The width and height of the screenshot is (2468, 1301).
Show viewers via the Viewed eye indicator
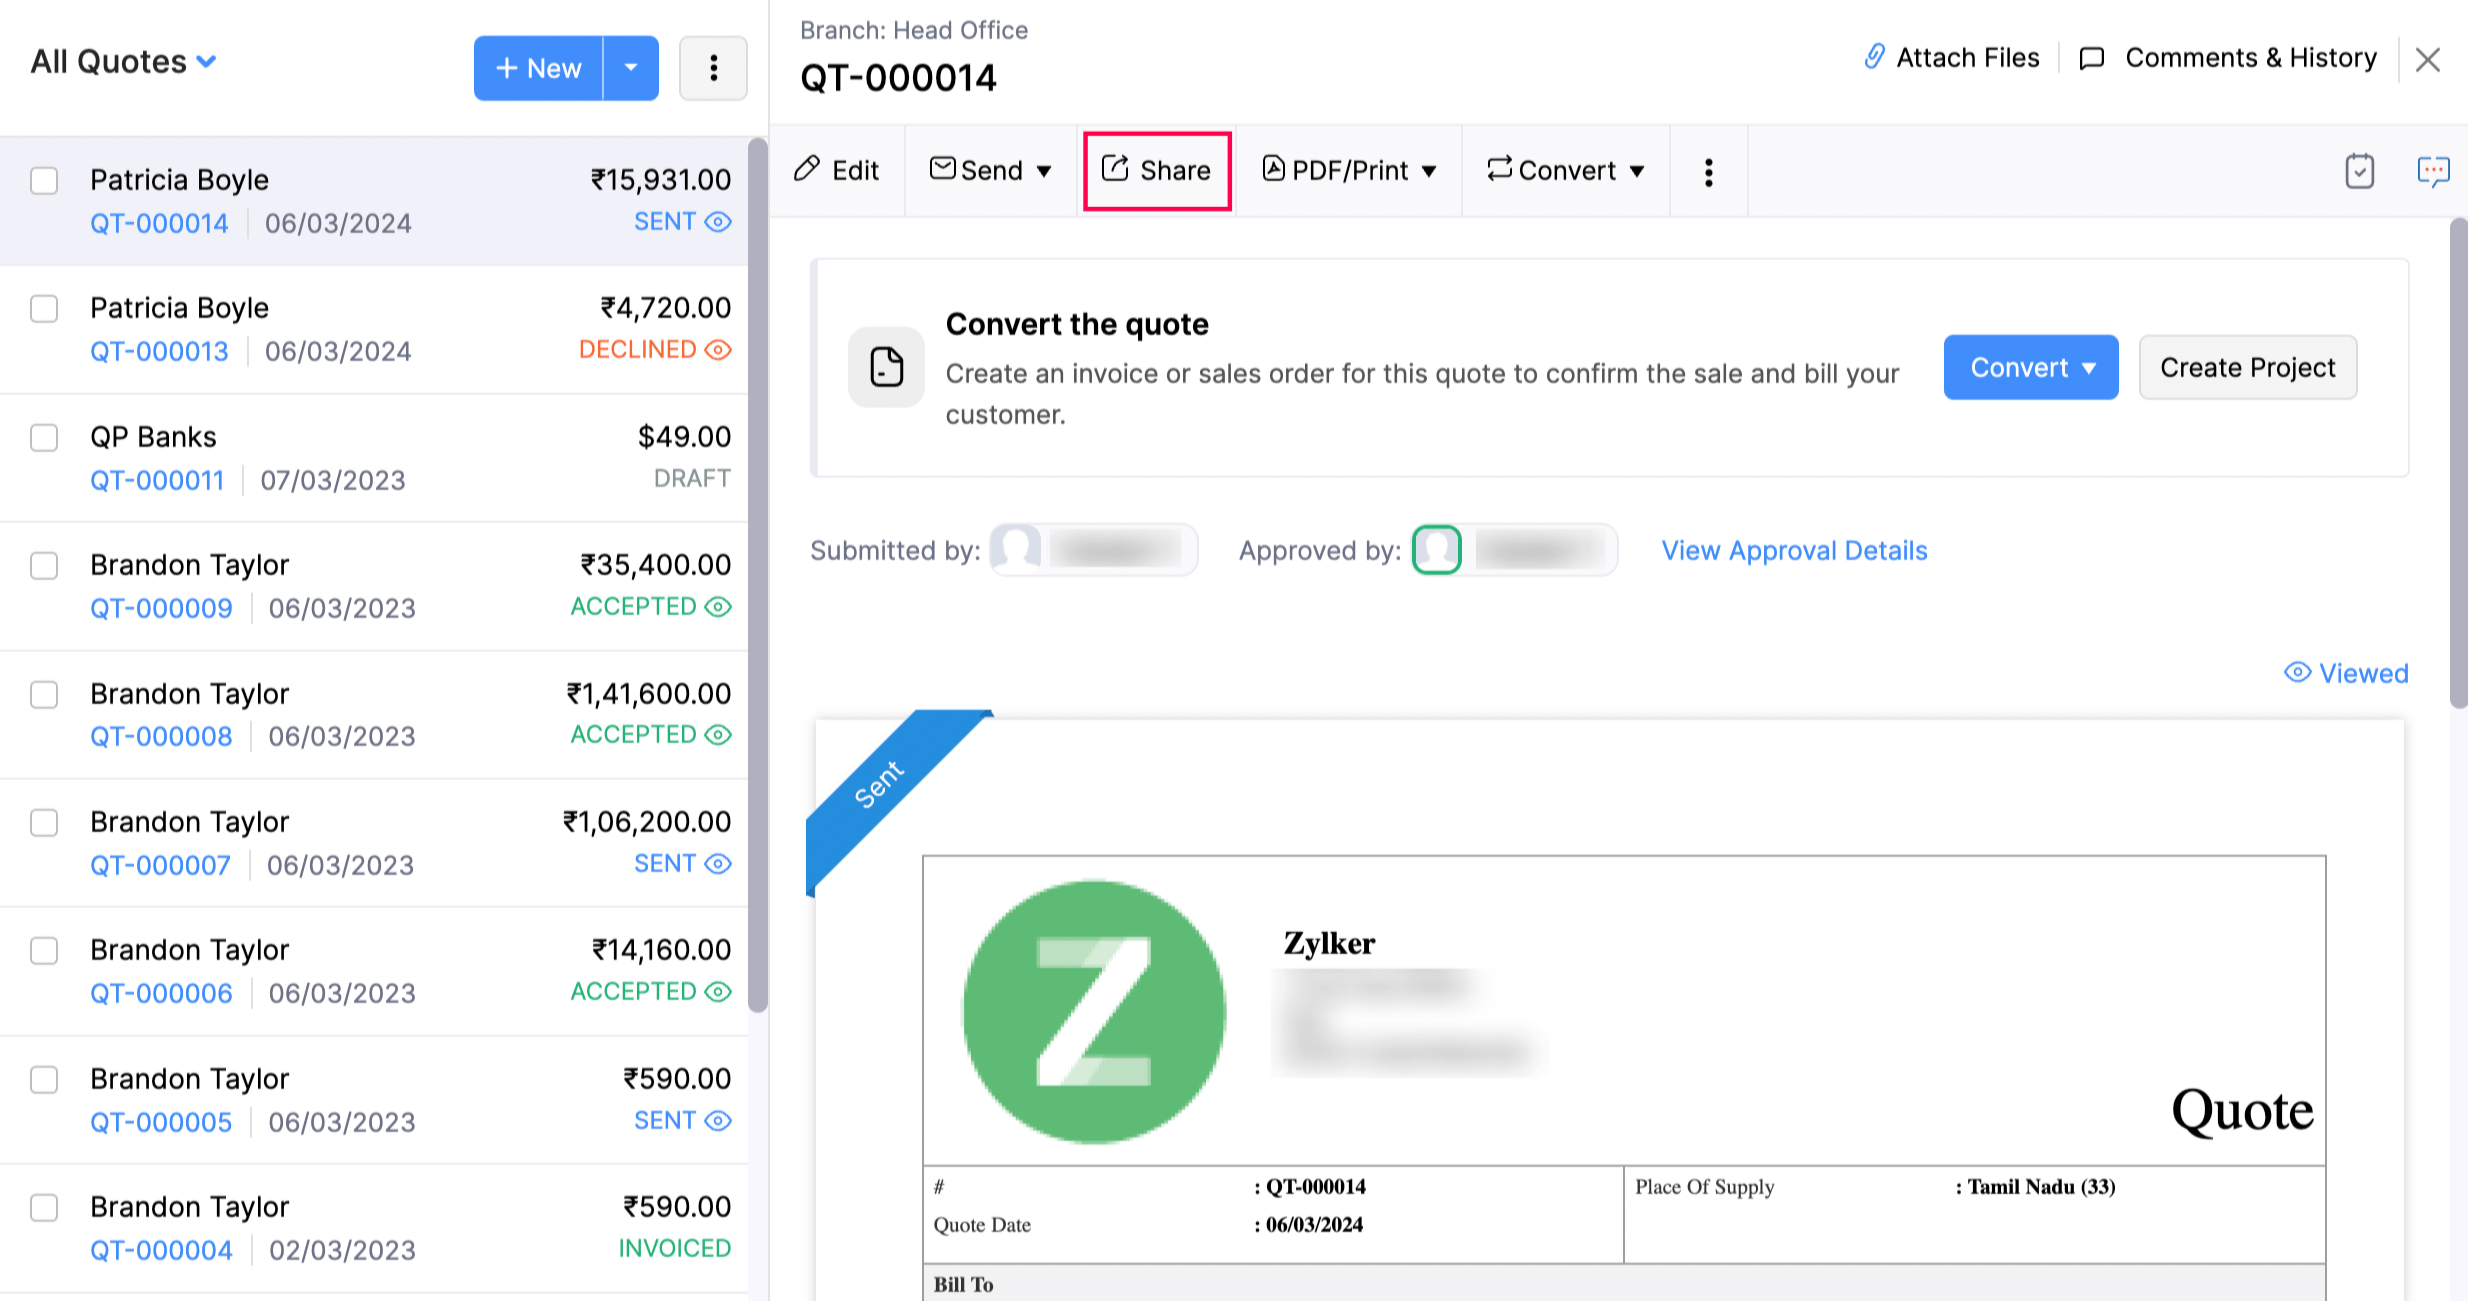point(2345,672)
